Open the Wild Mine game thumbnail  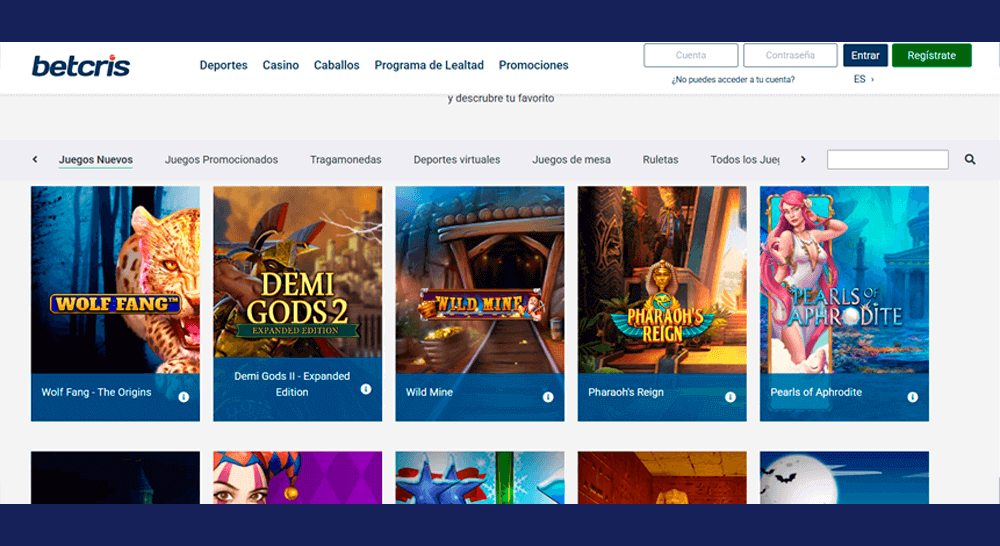[x=480, y=280]
